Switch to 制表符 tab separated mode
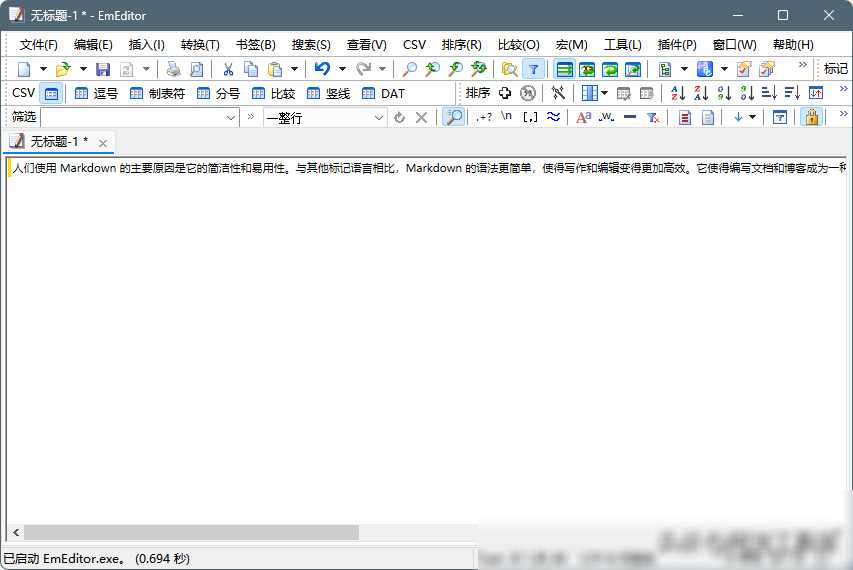Viewport: 853px width, 570px height. tap(157, 94)
